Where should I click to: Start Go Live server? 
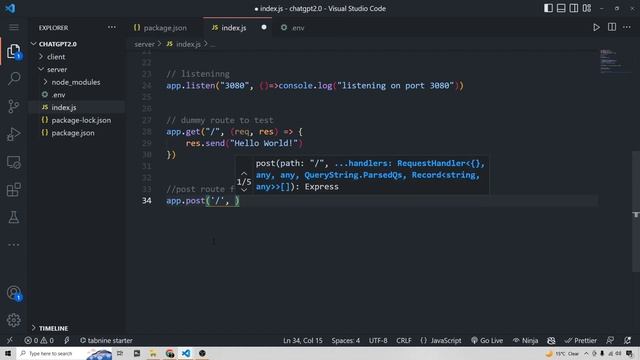(487, 340)
